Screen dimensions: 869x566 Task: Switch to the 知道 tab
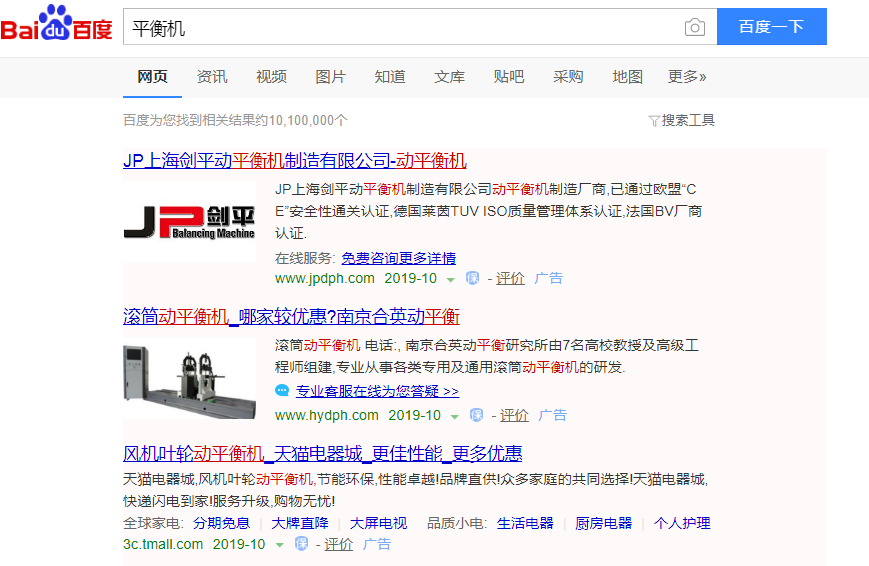click(390, 77)
